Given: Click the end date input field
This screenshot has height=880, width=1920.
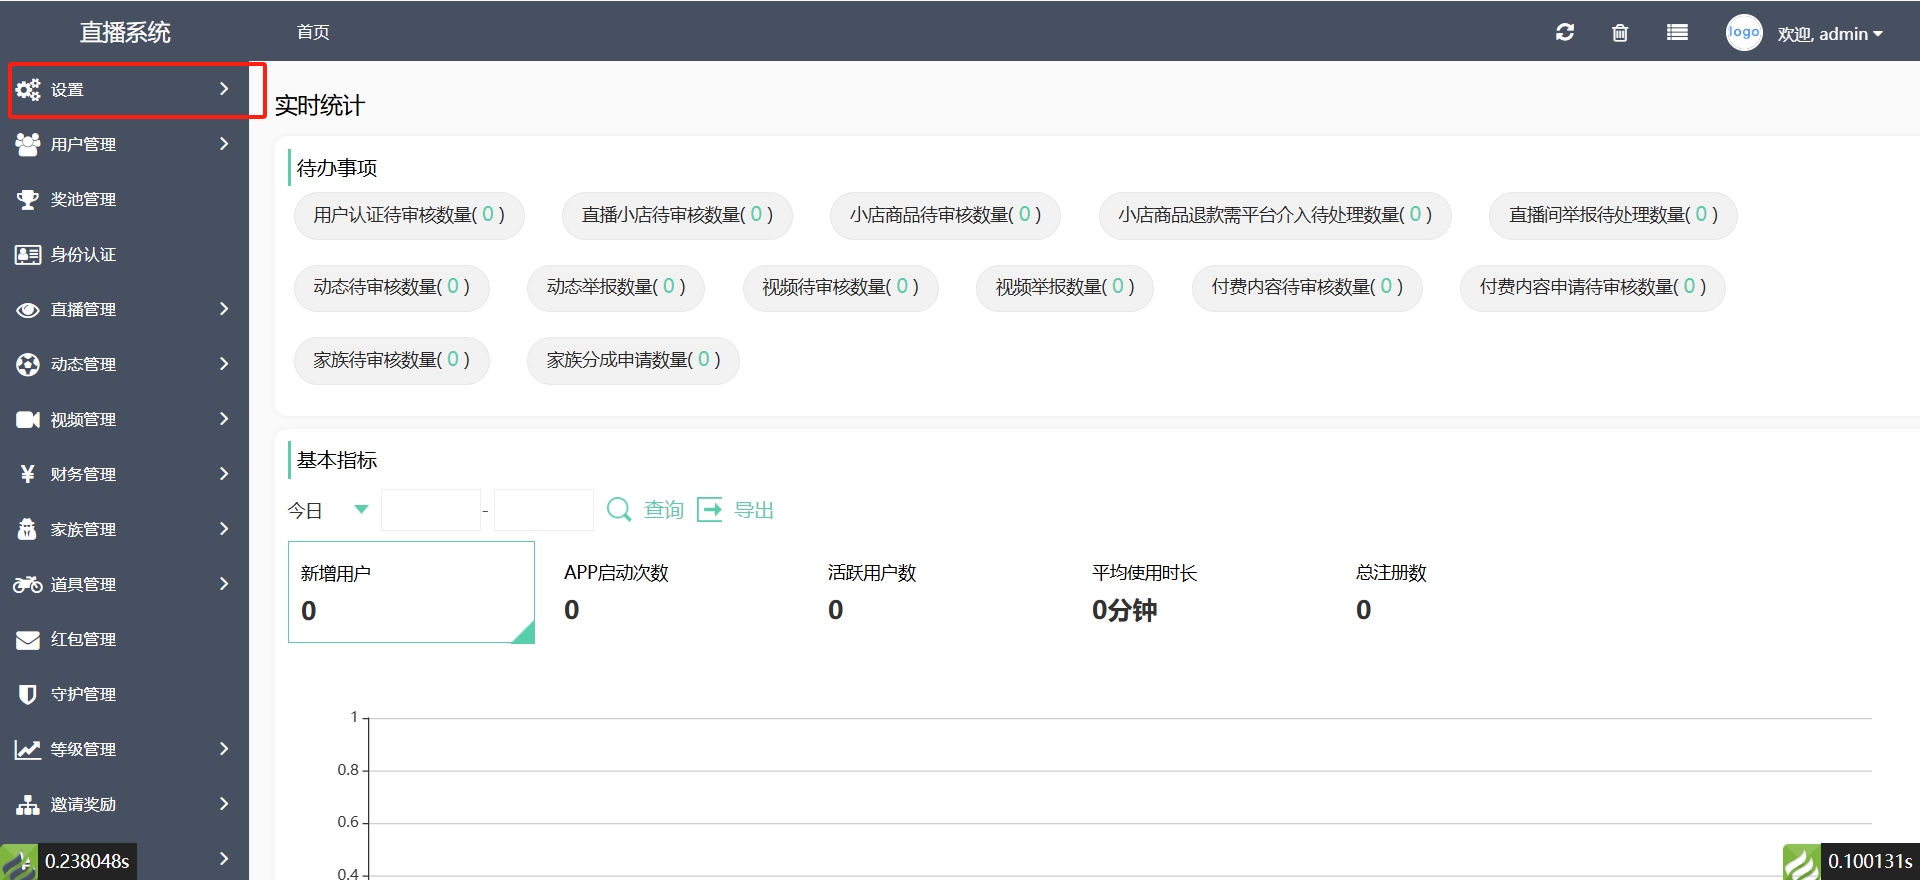Looking at the screenshot, I should pos(544,510).
